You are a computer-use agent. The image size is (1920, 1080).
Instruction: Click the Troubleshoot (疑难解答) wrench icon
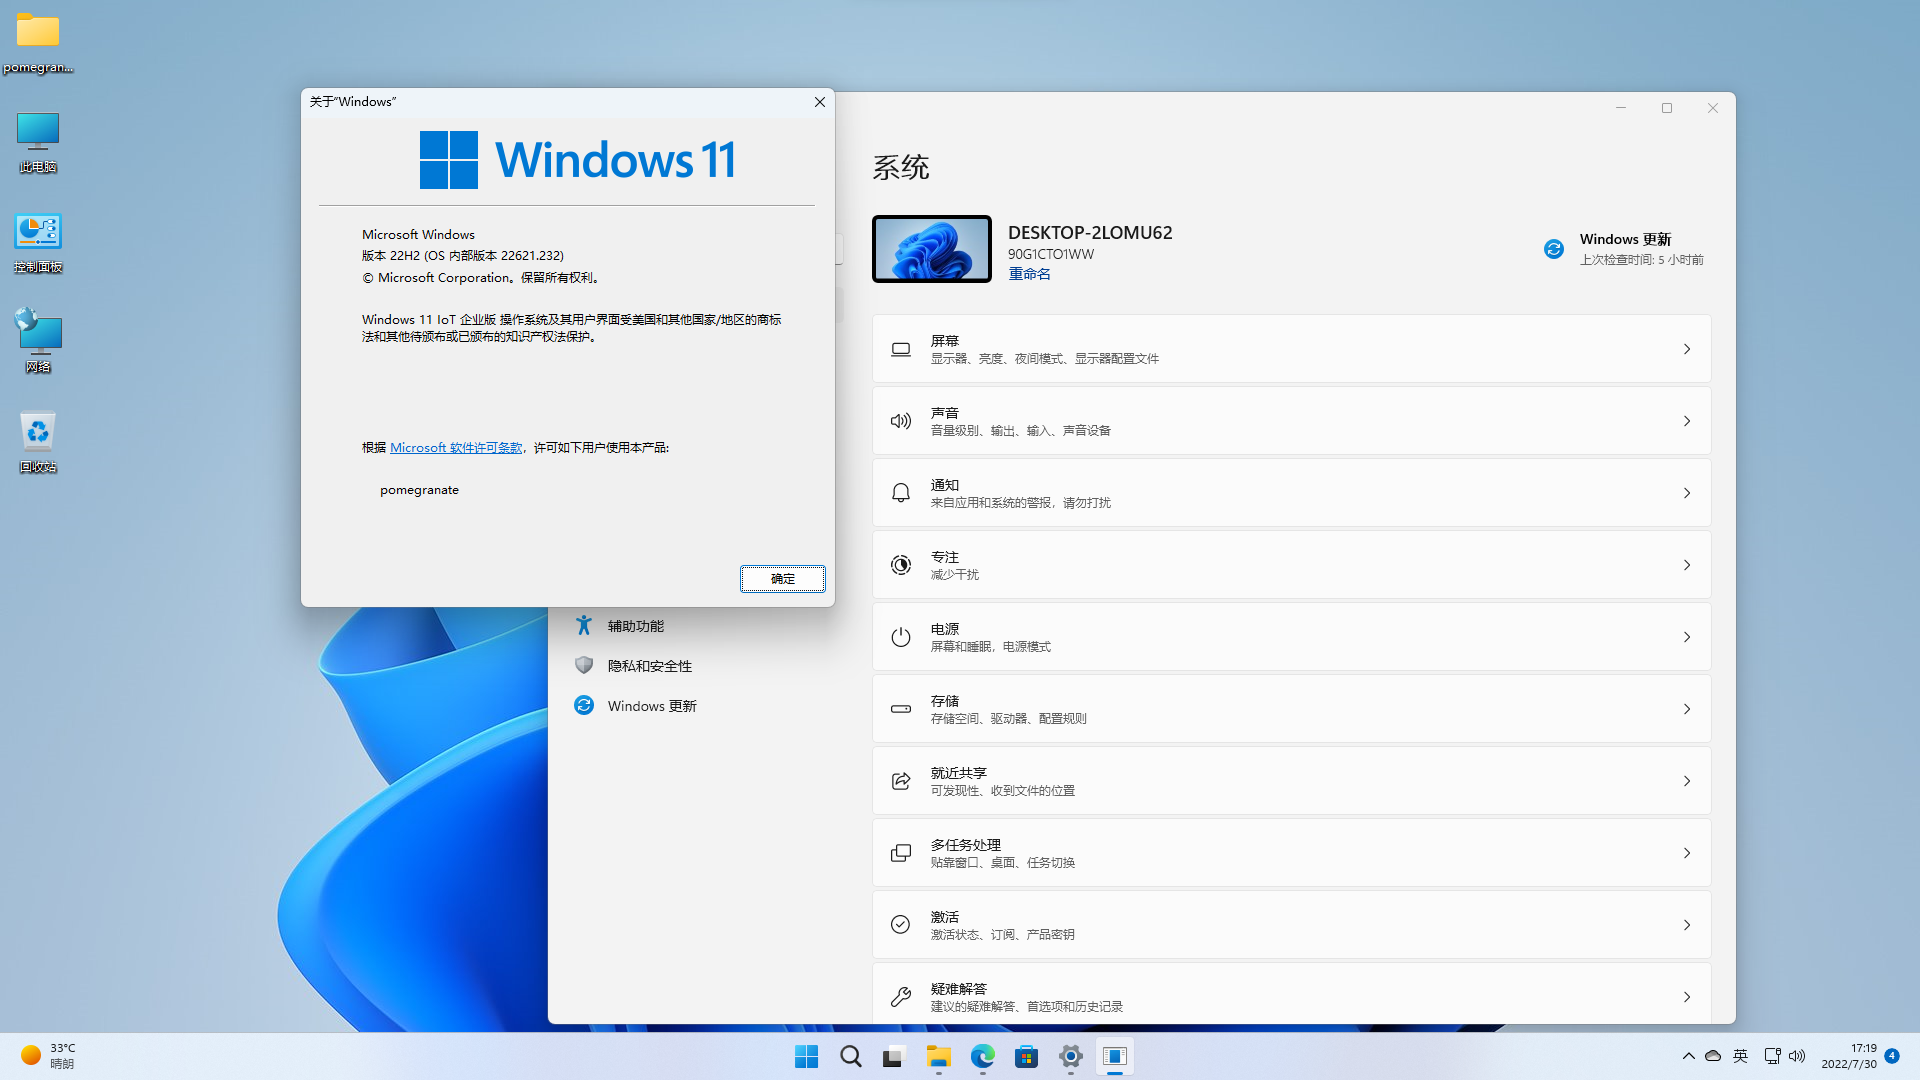point(901,997)
